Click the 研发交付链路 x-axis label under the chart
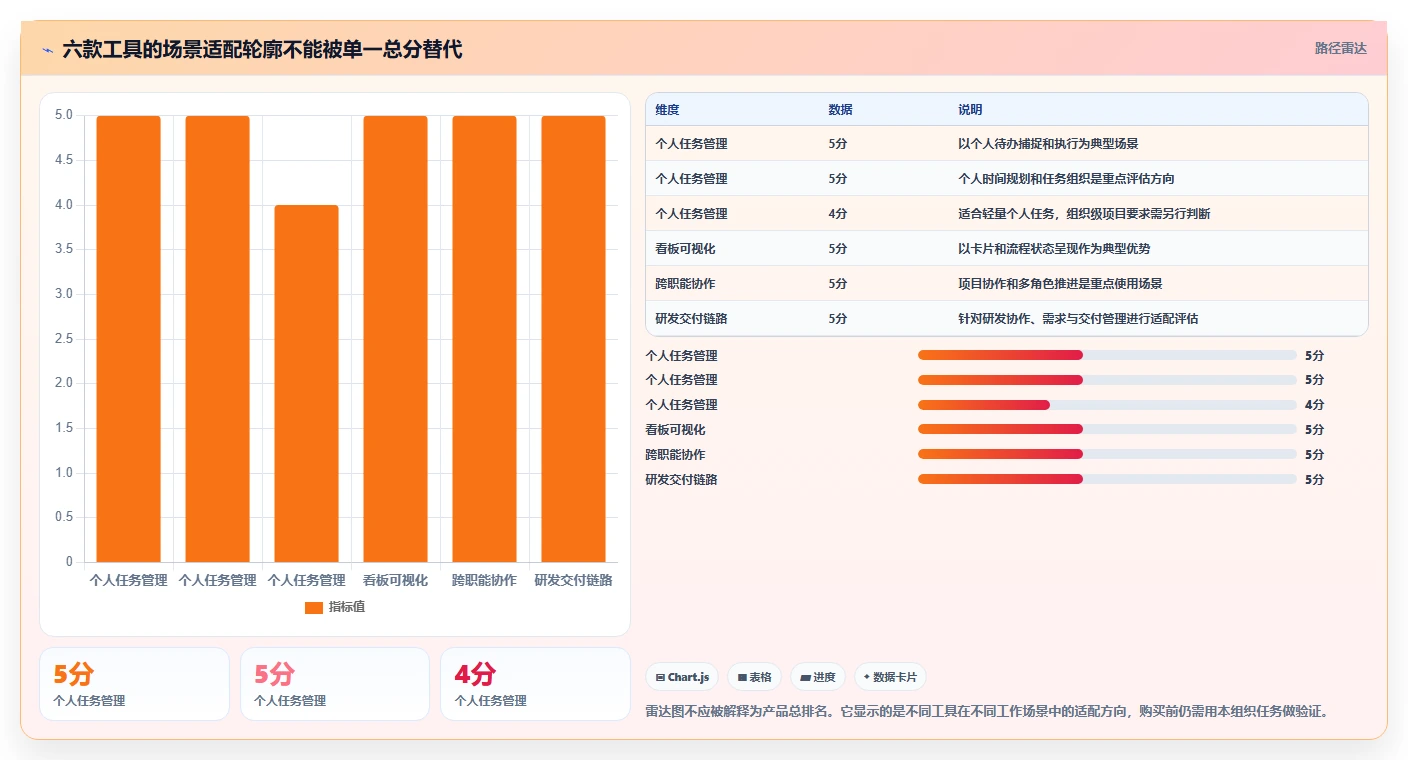 (x=573, y=580)
